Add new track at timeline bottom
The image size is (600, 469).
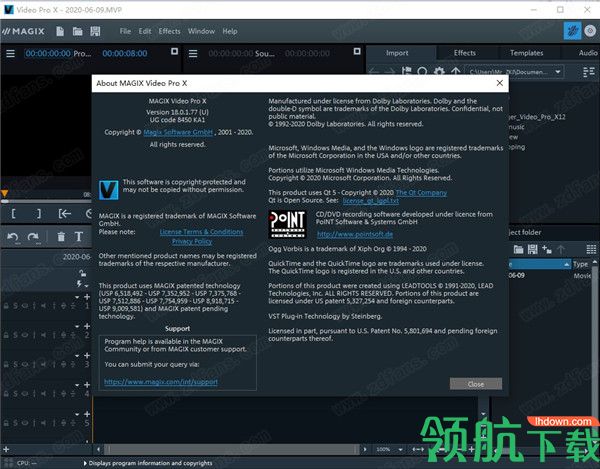pyautogui.click(x=6, y=449)
